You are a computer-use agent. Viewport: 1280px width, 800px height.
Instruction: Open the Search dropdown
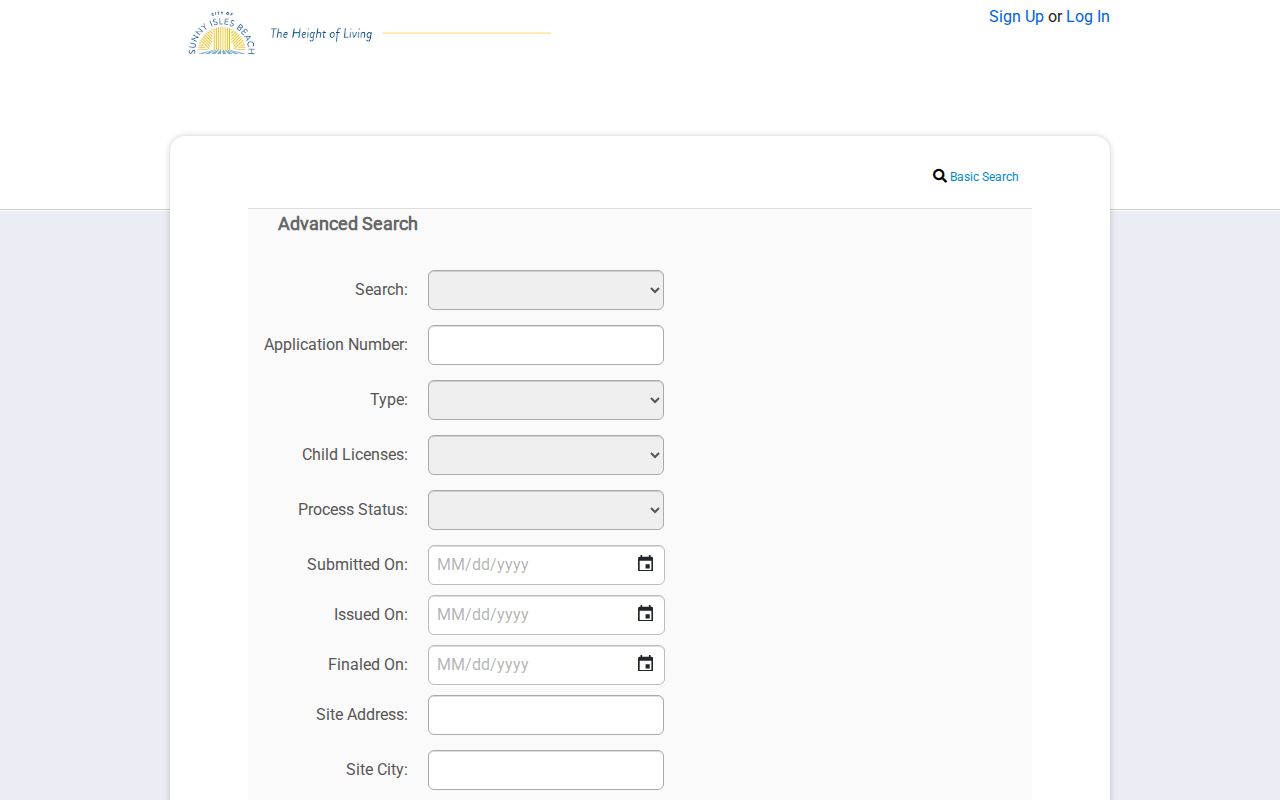coord(546,290)
